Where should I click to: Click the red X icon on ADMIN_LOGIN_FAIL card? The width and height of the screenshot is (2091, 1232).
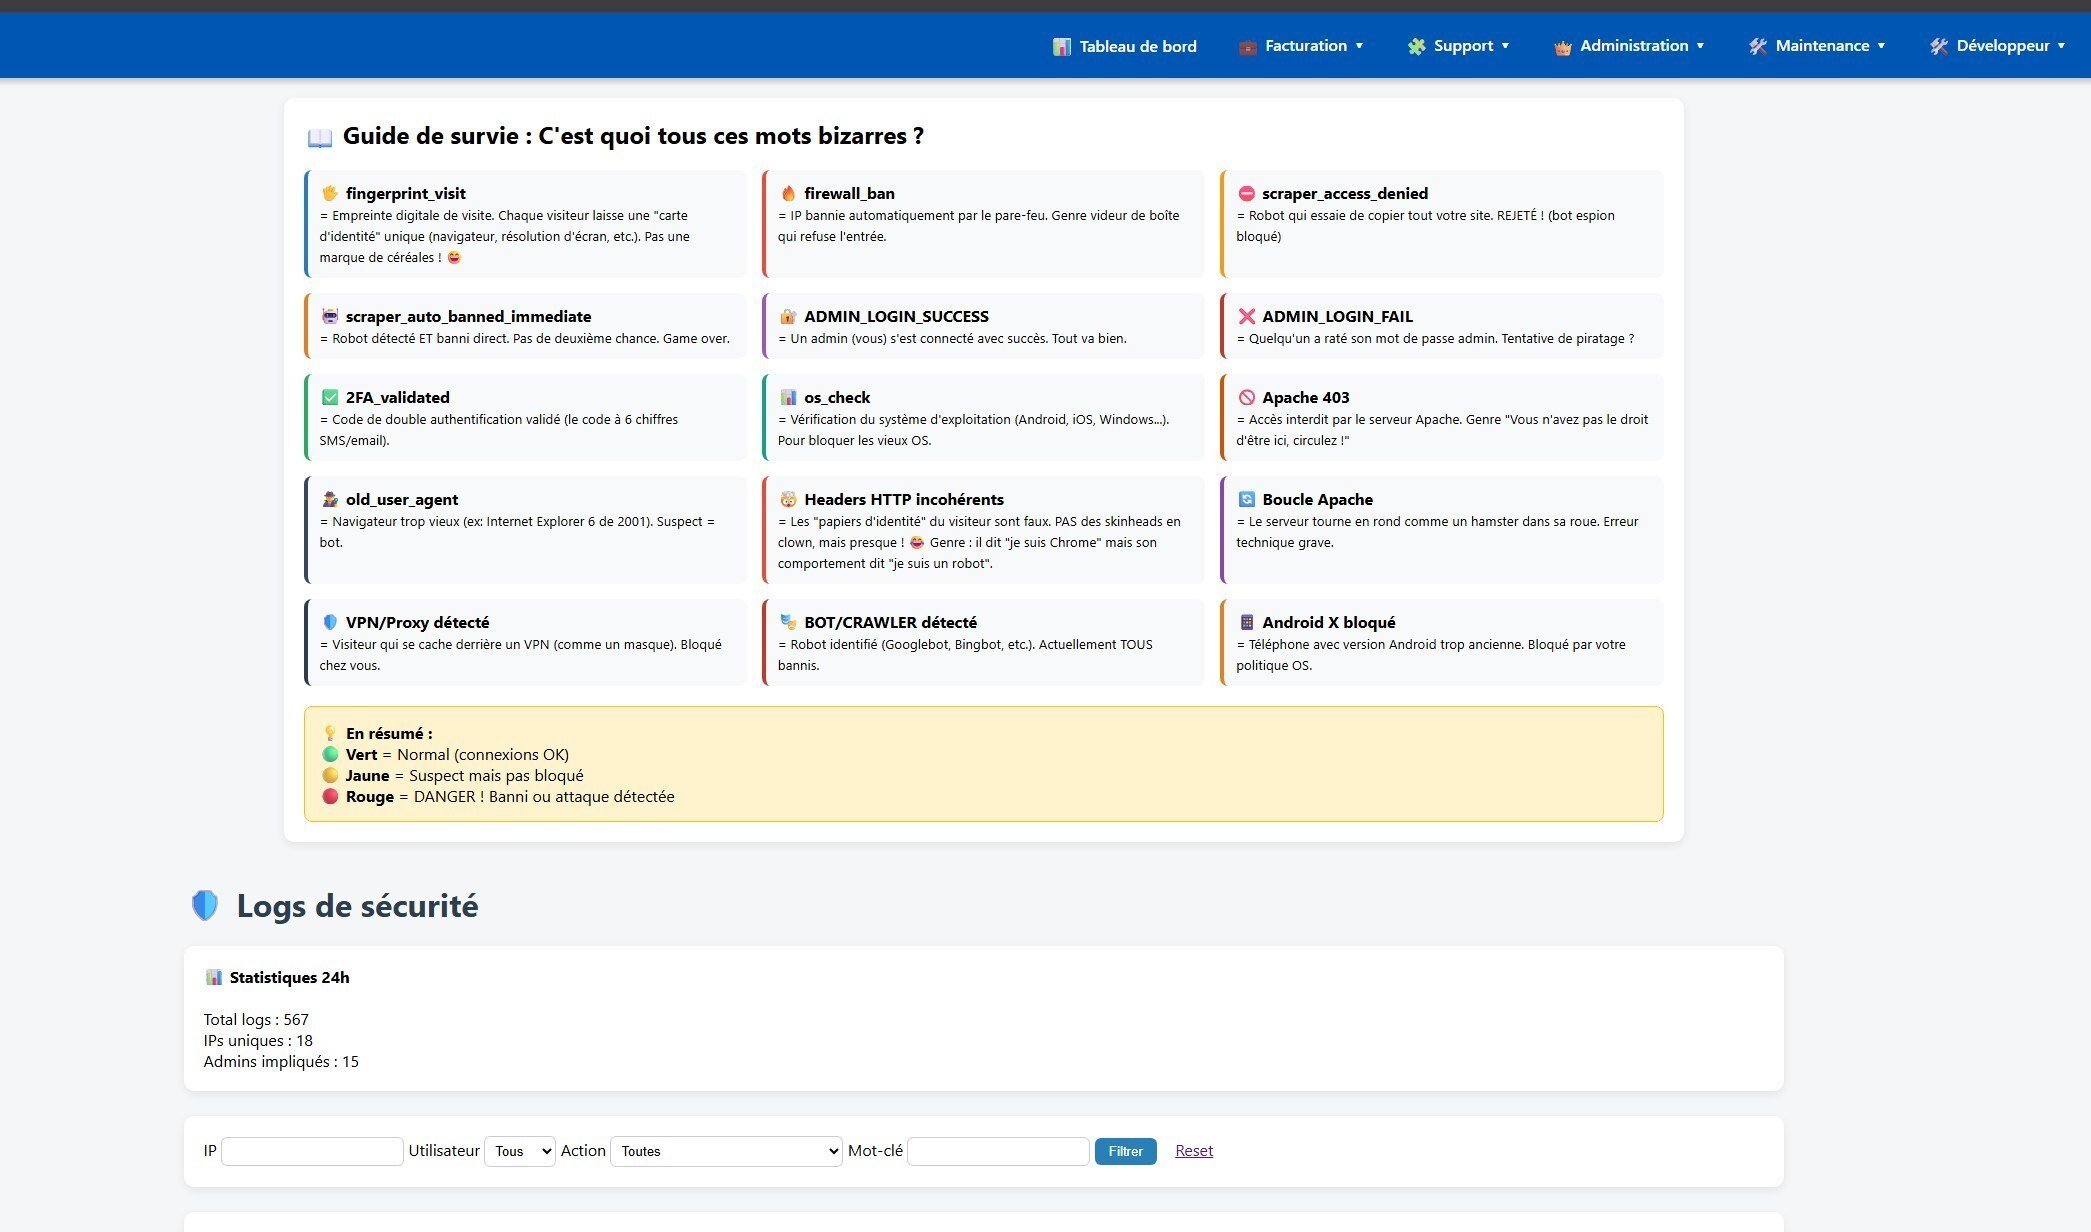[x=1246, y=316]
